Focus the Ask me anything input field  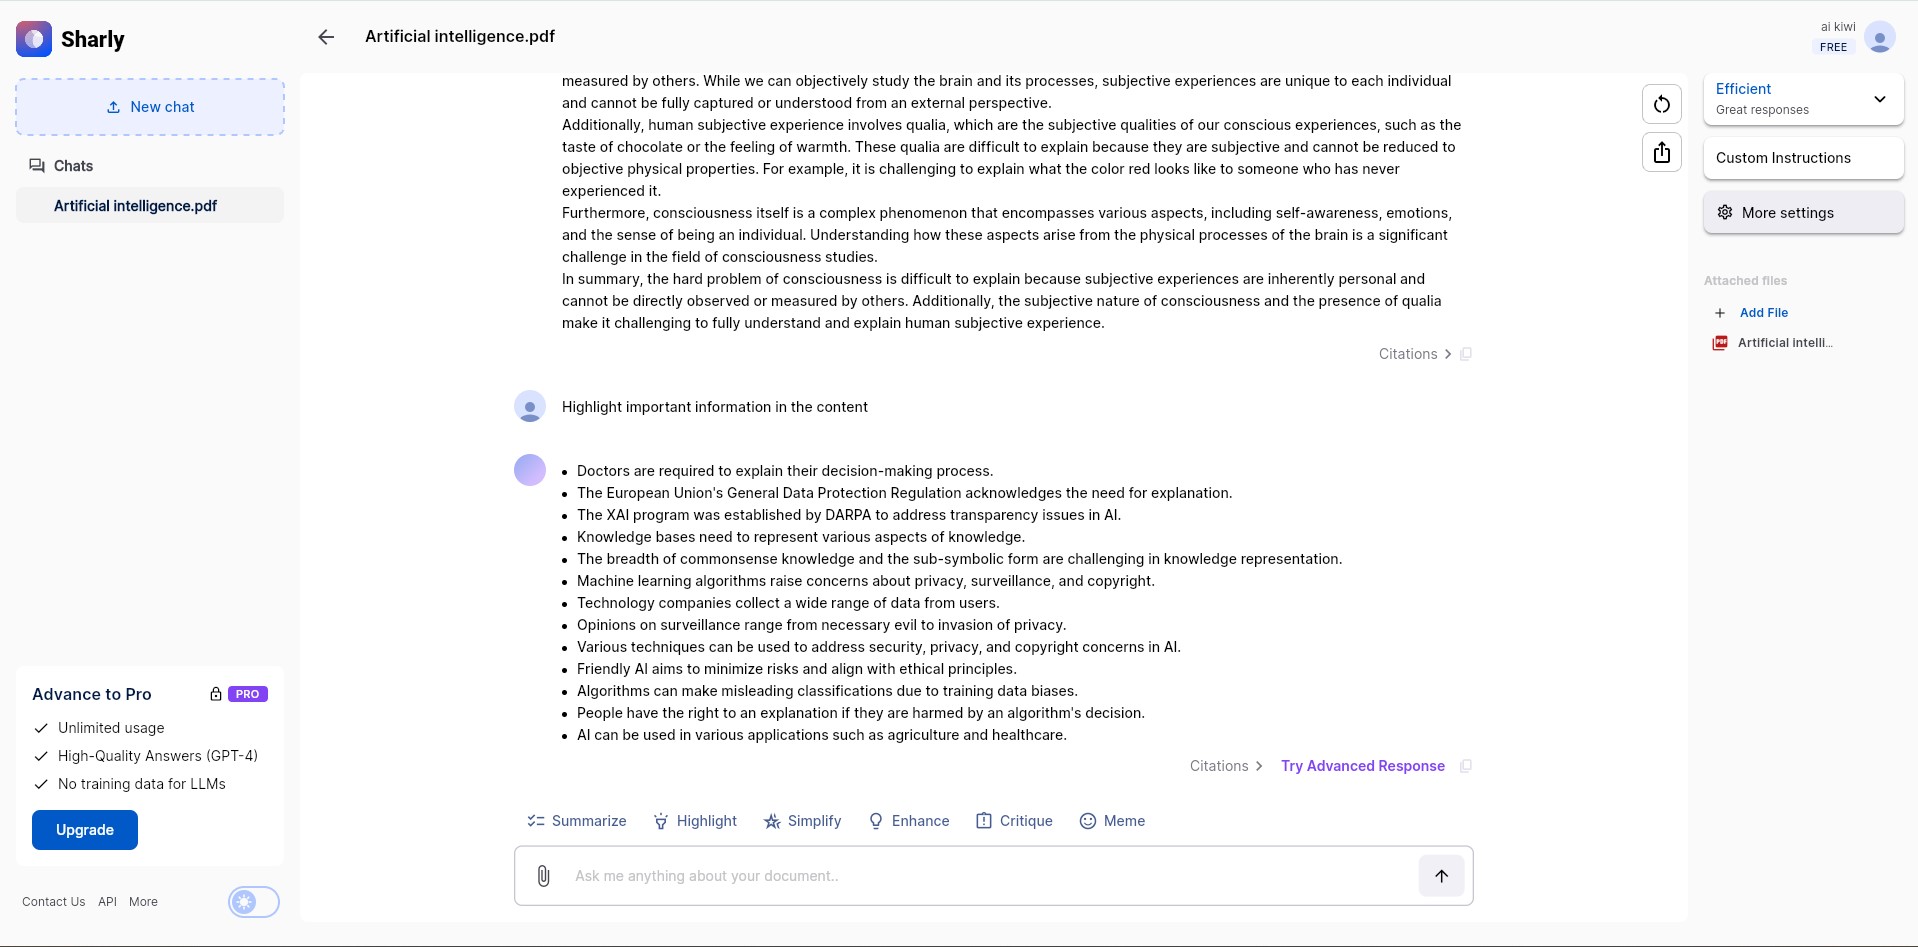tap(990, 876)
